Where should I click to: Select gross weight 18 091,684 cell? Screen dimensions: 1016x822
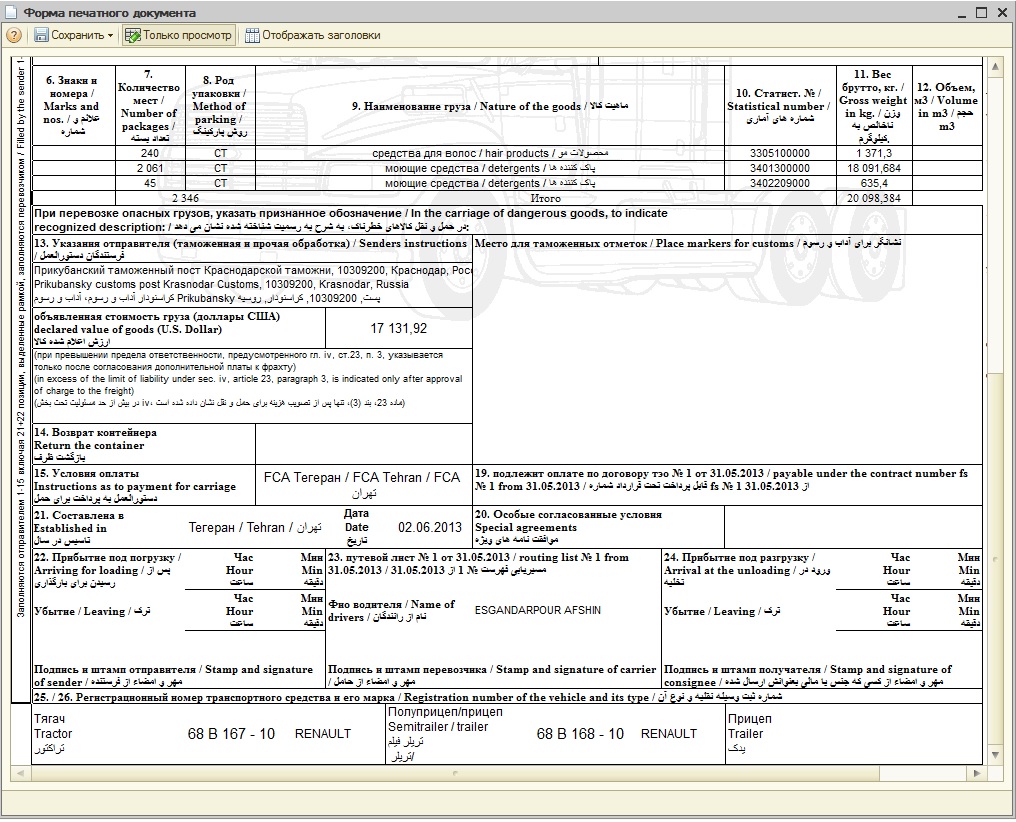[874, 168]
